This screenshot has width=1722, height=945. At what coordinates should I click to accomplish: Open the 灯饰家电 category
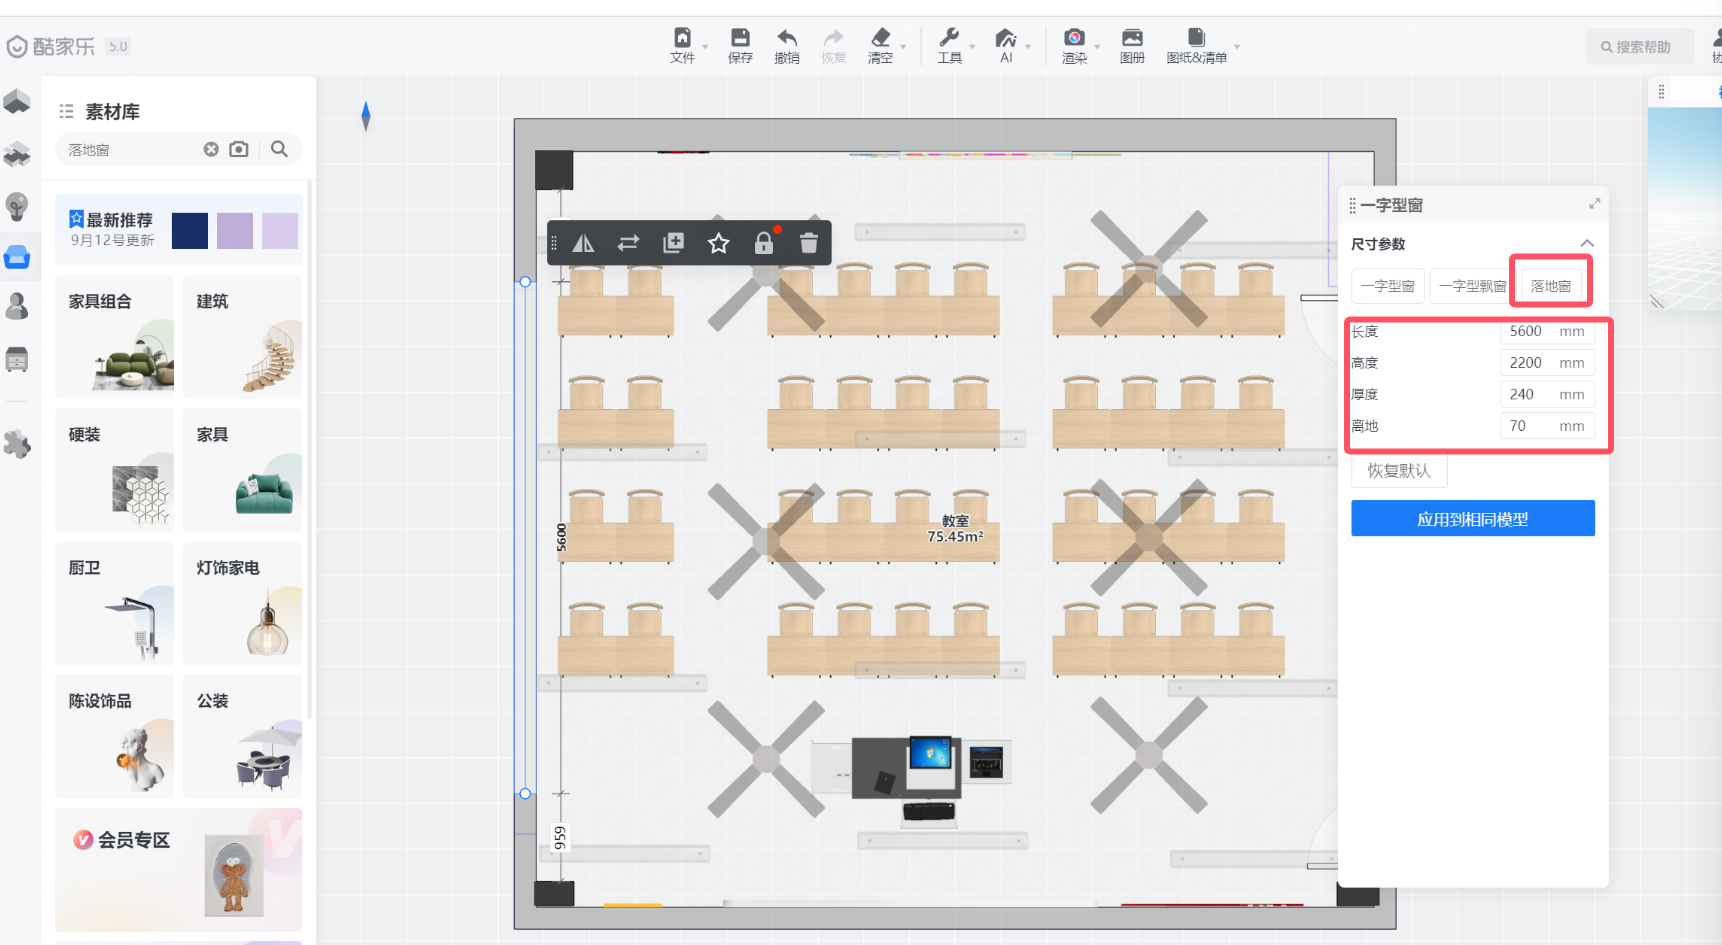coord(242,603)
